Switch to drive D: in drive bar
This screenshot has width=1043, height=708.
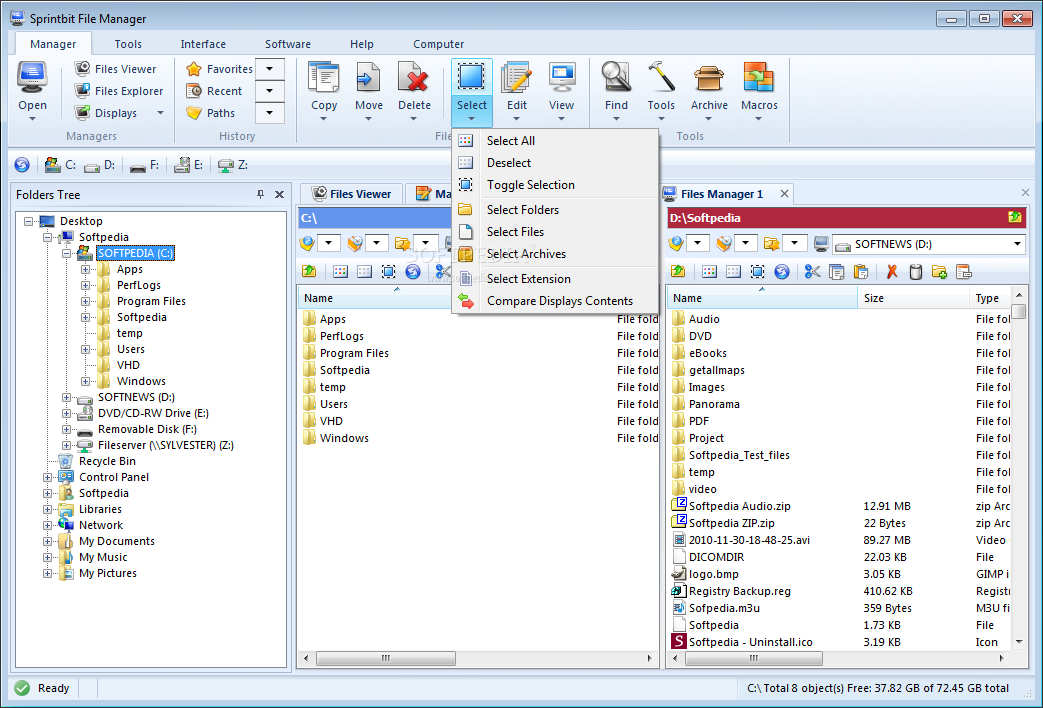pyautogui.click(x=100, y=164)
